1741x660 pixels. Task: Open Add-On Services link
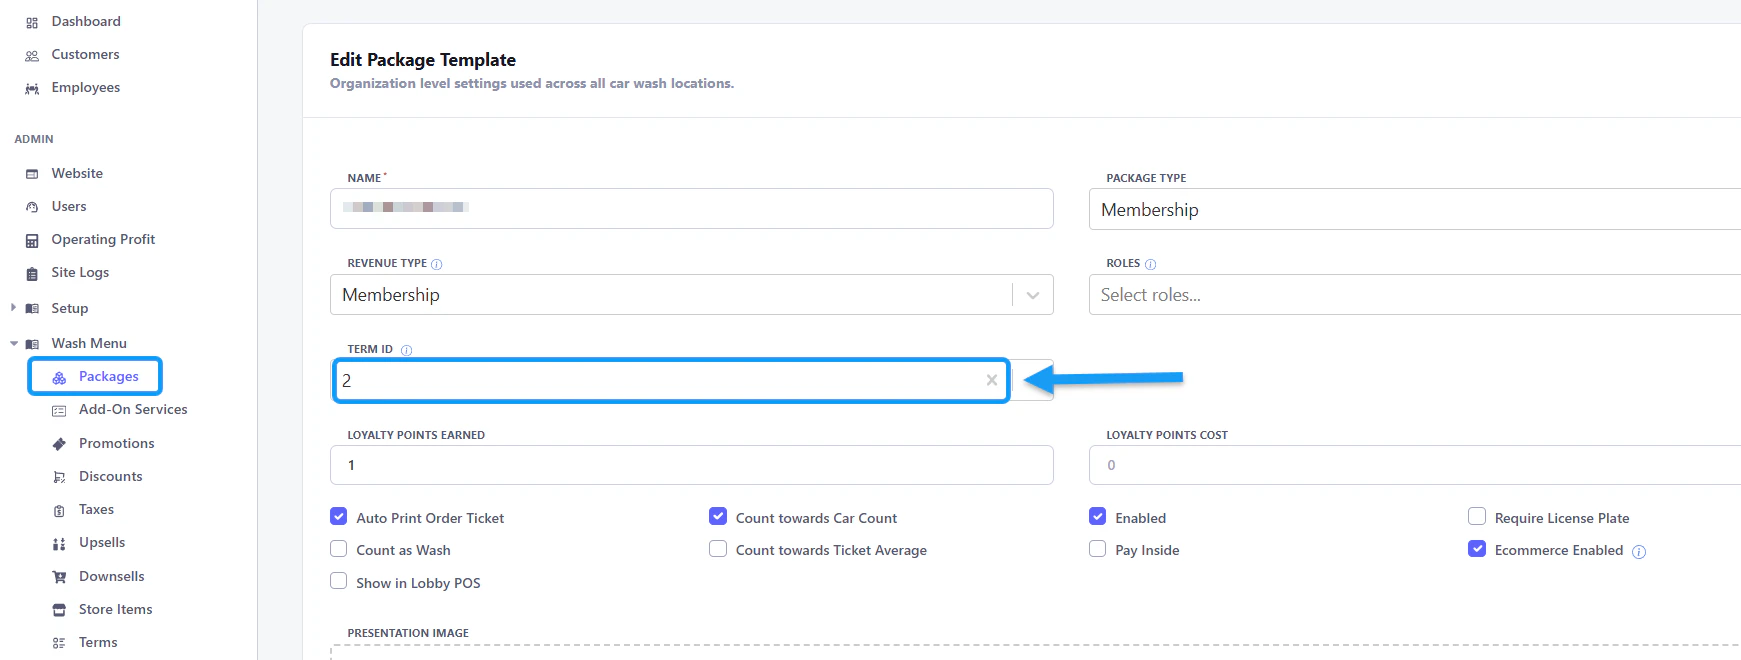point(133,410)
